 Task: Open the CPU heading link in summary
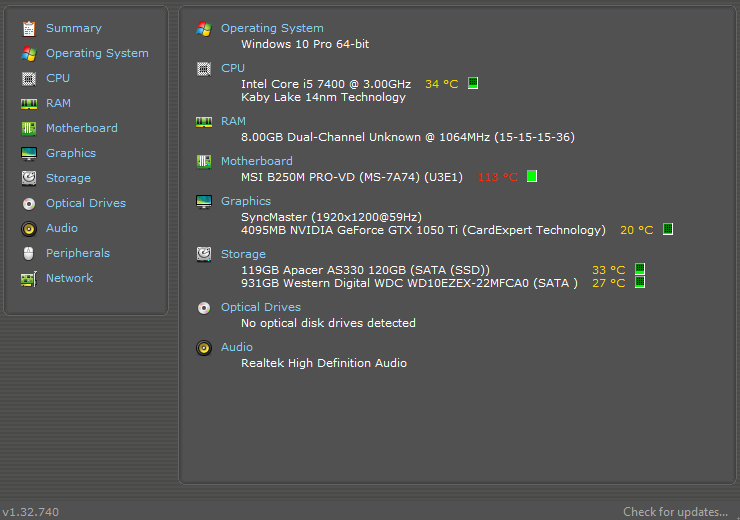(233, 68)
